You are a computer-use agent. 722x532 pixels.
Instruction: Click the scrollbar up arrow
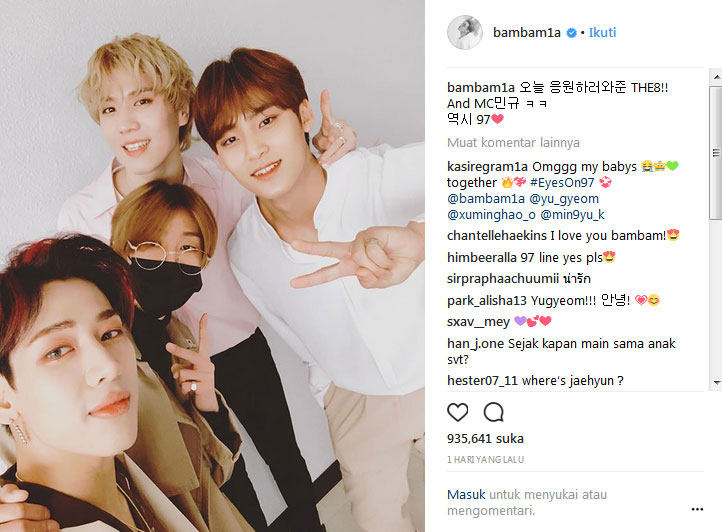click(716, 77)
